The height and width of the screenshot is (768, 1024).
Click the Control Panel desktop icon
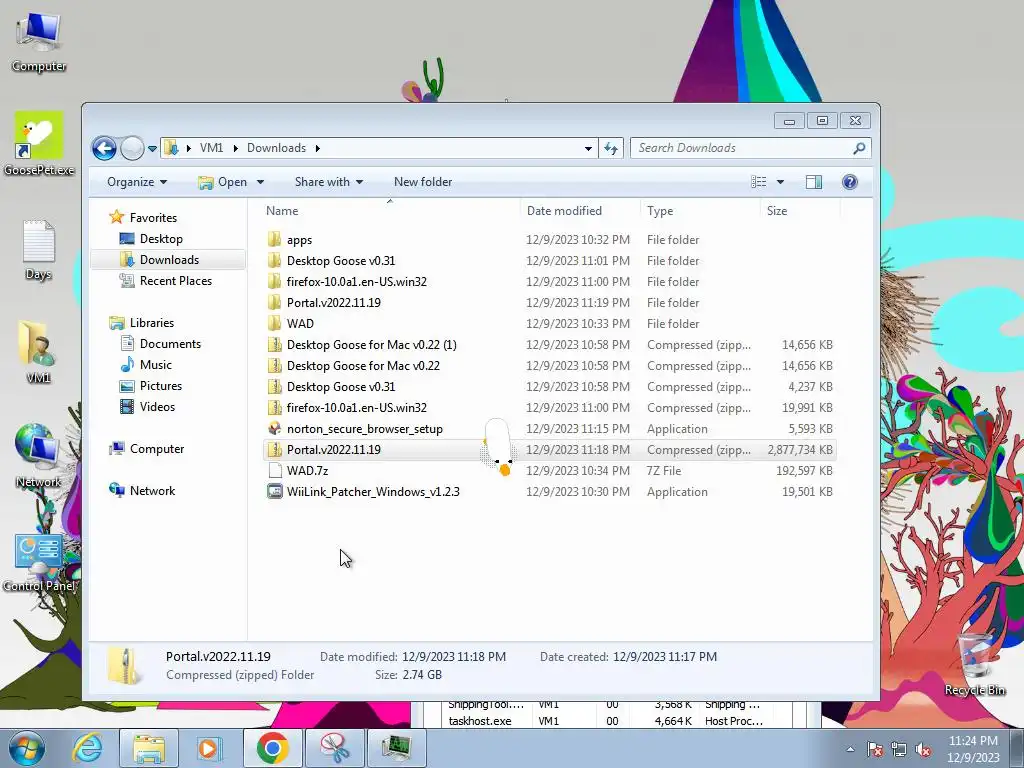(39, 563)
